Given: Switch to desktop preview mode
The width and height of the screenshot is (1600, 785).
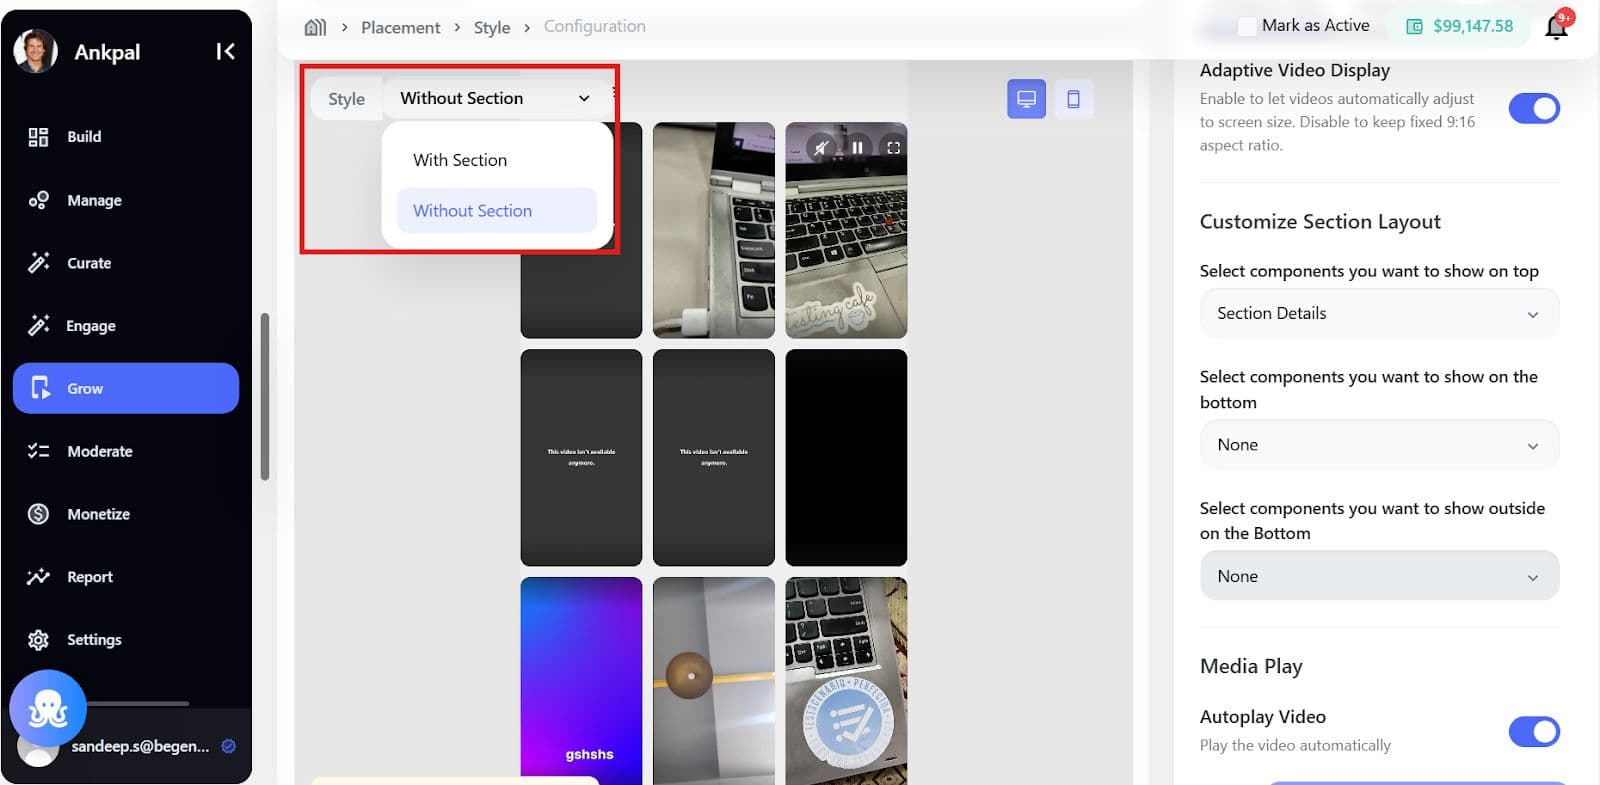Looking at the screenshot, I should click(1026, 99).
